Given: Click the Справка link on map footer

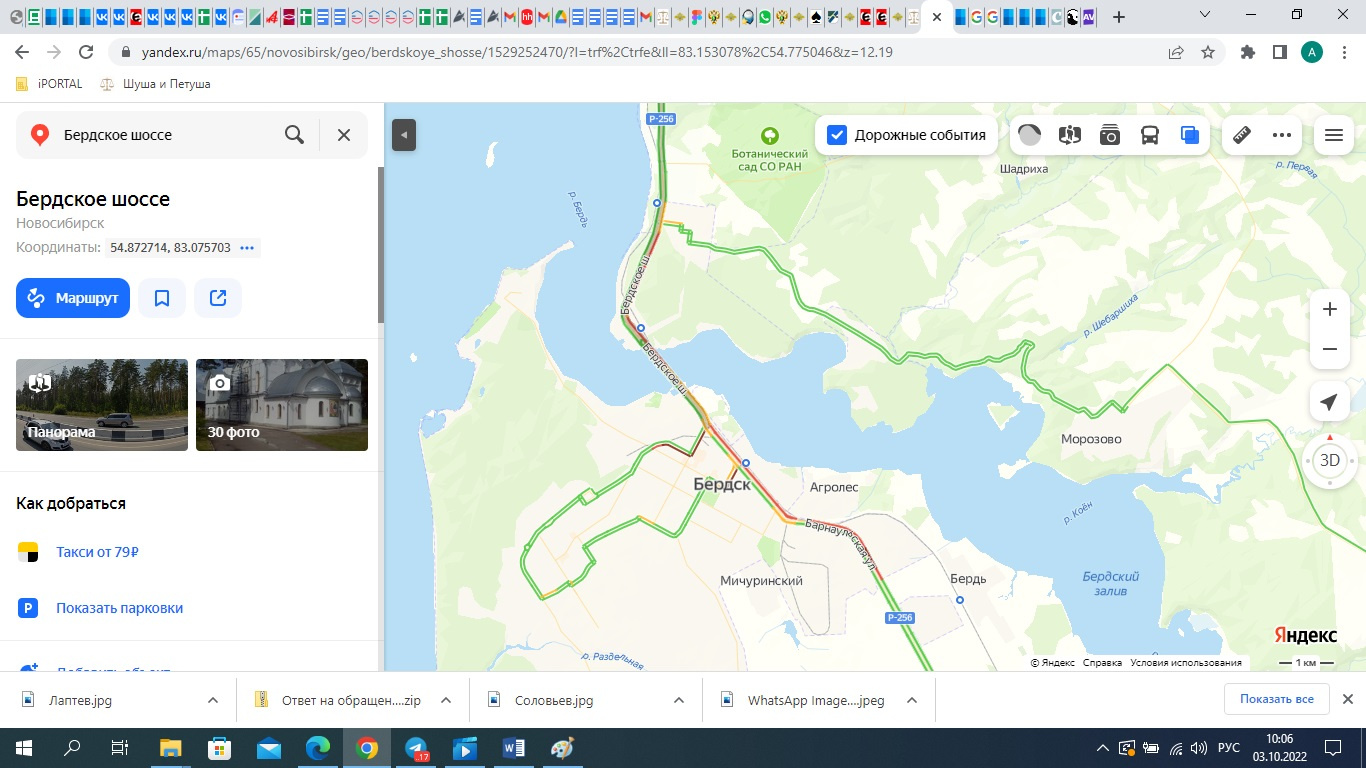Looking at the screenshot, I should pyautogui.click(x=1102, y=663).
